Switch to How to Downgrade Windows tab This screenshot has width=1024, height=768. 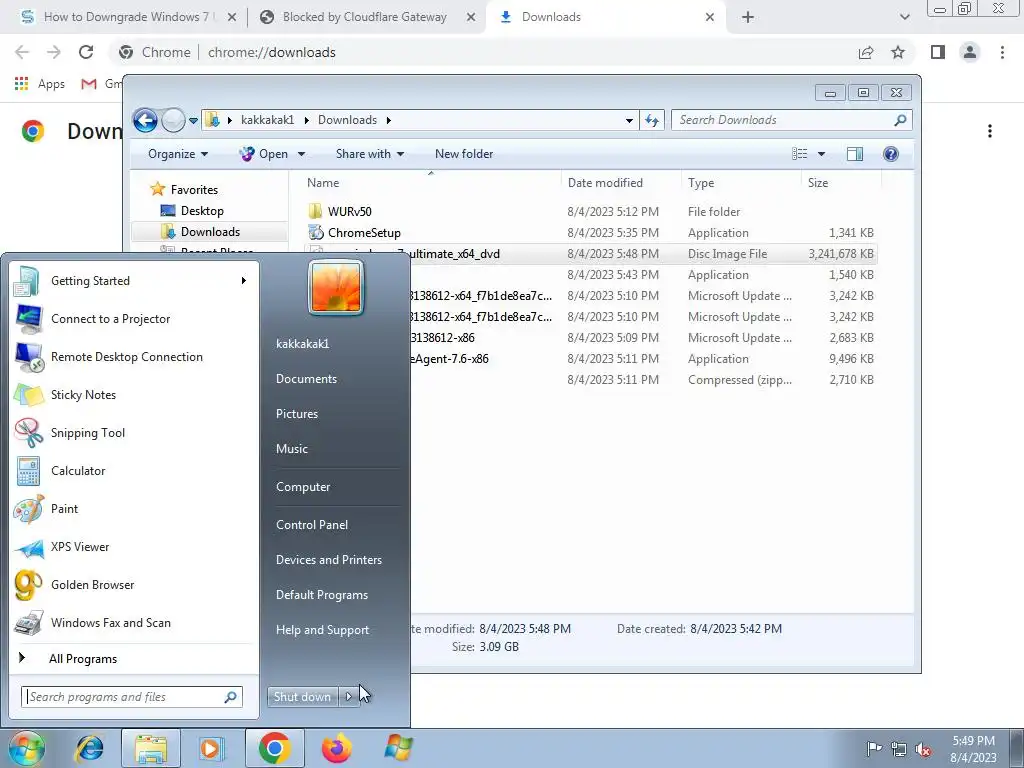pyautogui.click(x=126, y=17)
